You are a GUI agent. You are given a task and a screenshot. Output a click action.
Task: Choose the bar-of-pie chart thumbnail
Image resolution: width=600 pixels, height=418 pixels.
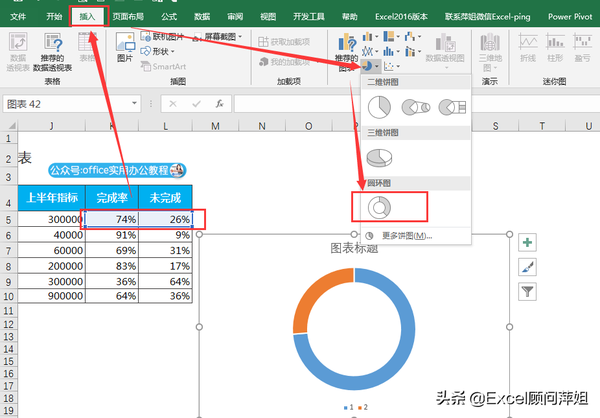[x=452, y=108]
